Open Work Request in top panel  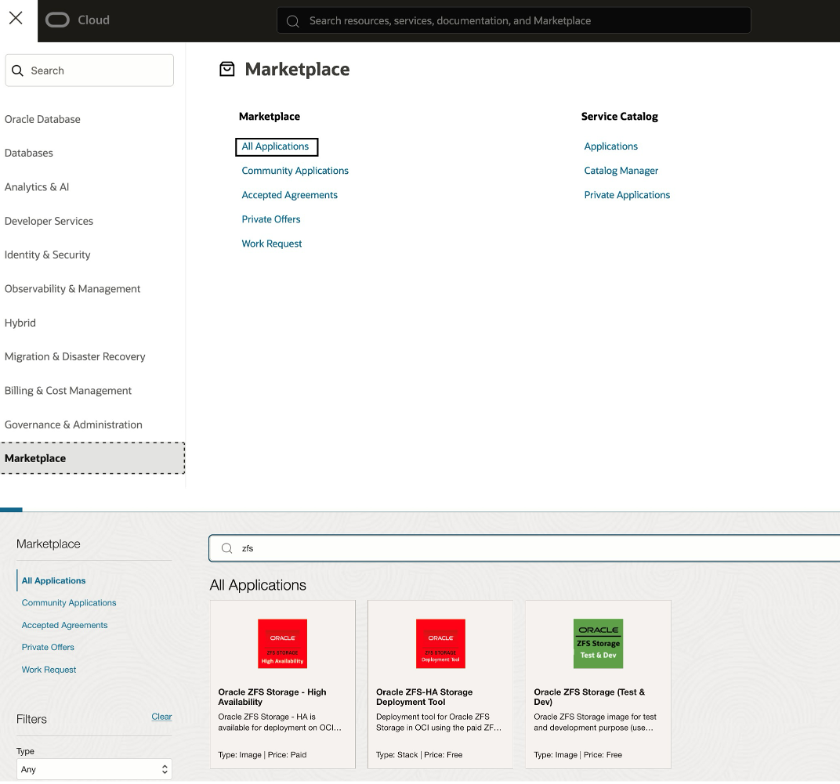tap(272, 244)
